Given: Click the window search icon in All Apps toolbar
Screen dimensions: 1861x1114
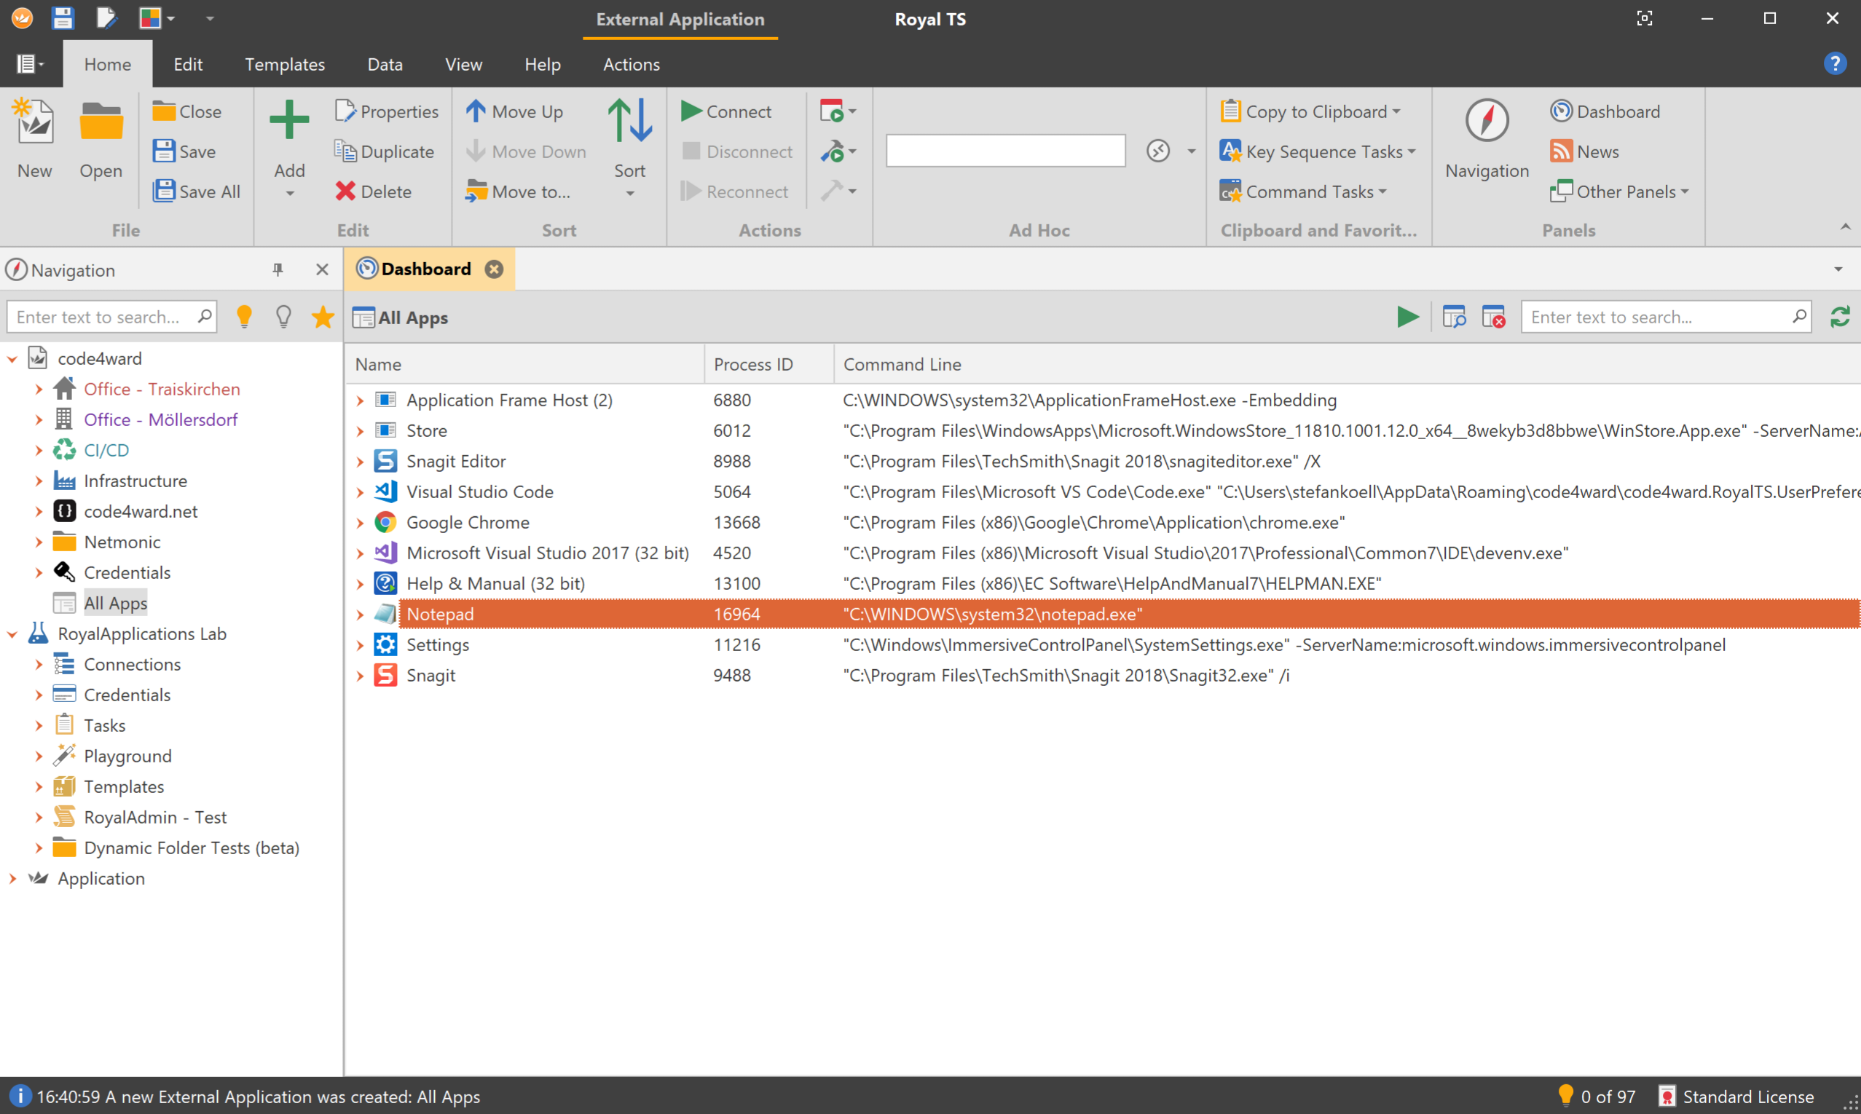Looking at the screenshot, I should point(1454,317).
